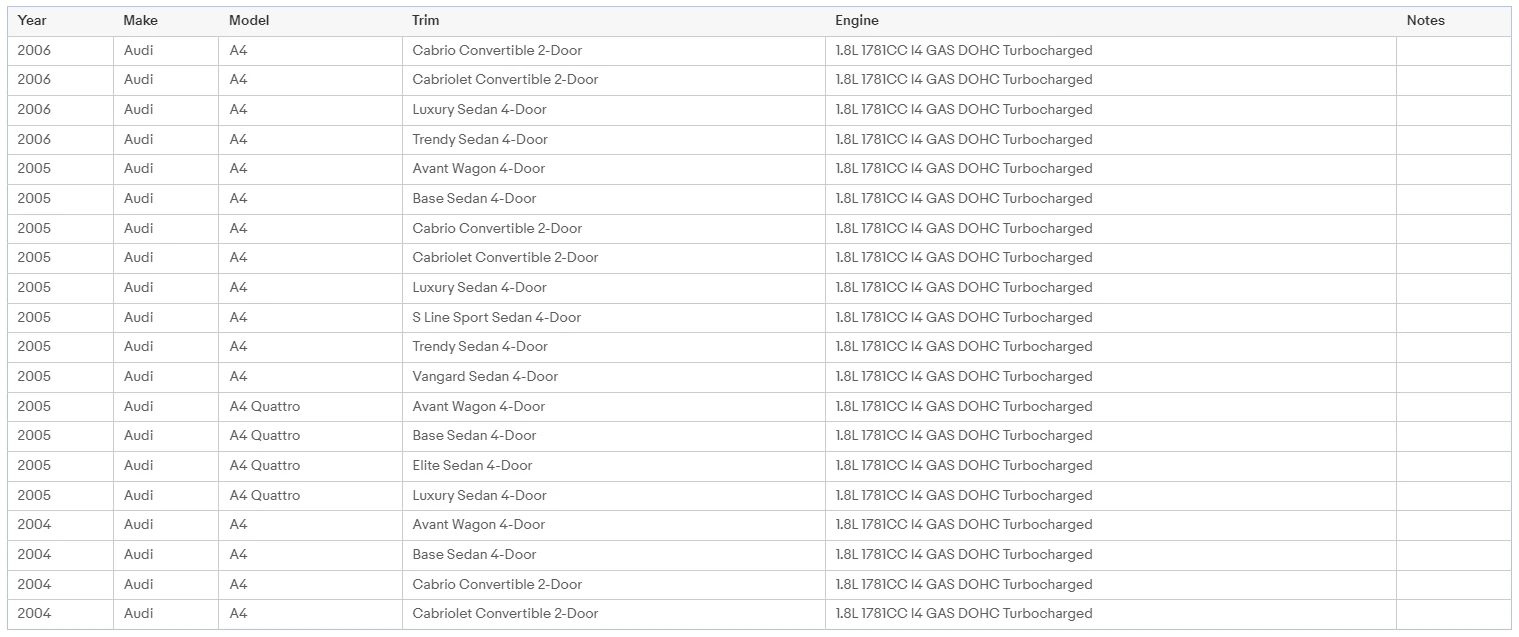This screenshot has height=637, width=1519.
Task: Click the Notes column header
Action: (x=1425, y=20)
